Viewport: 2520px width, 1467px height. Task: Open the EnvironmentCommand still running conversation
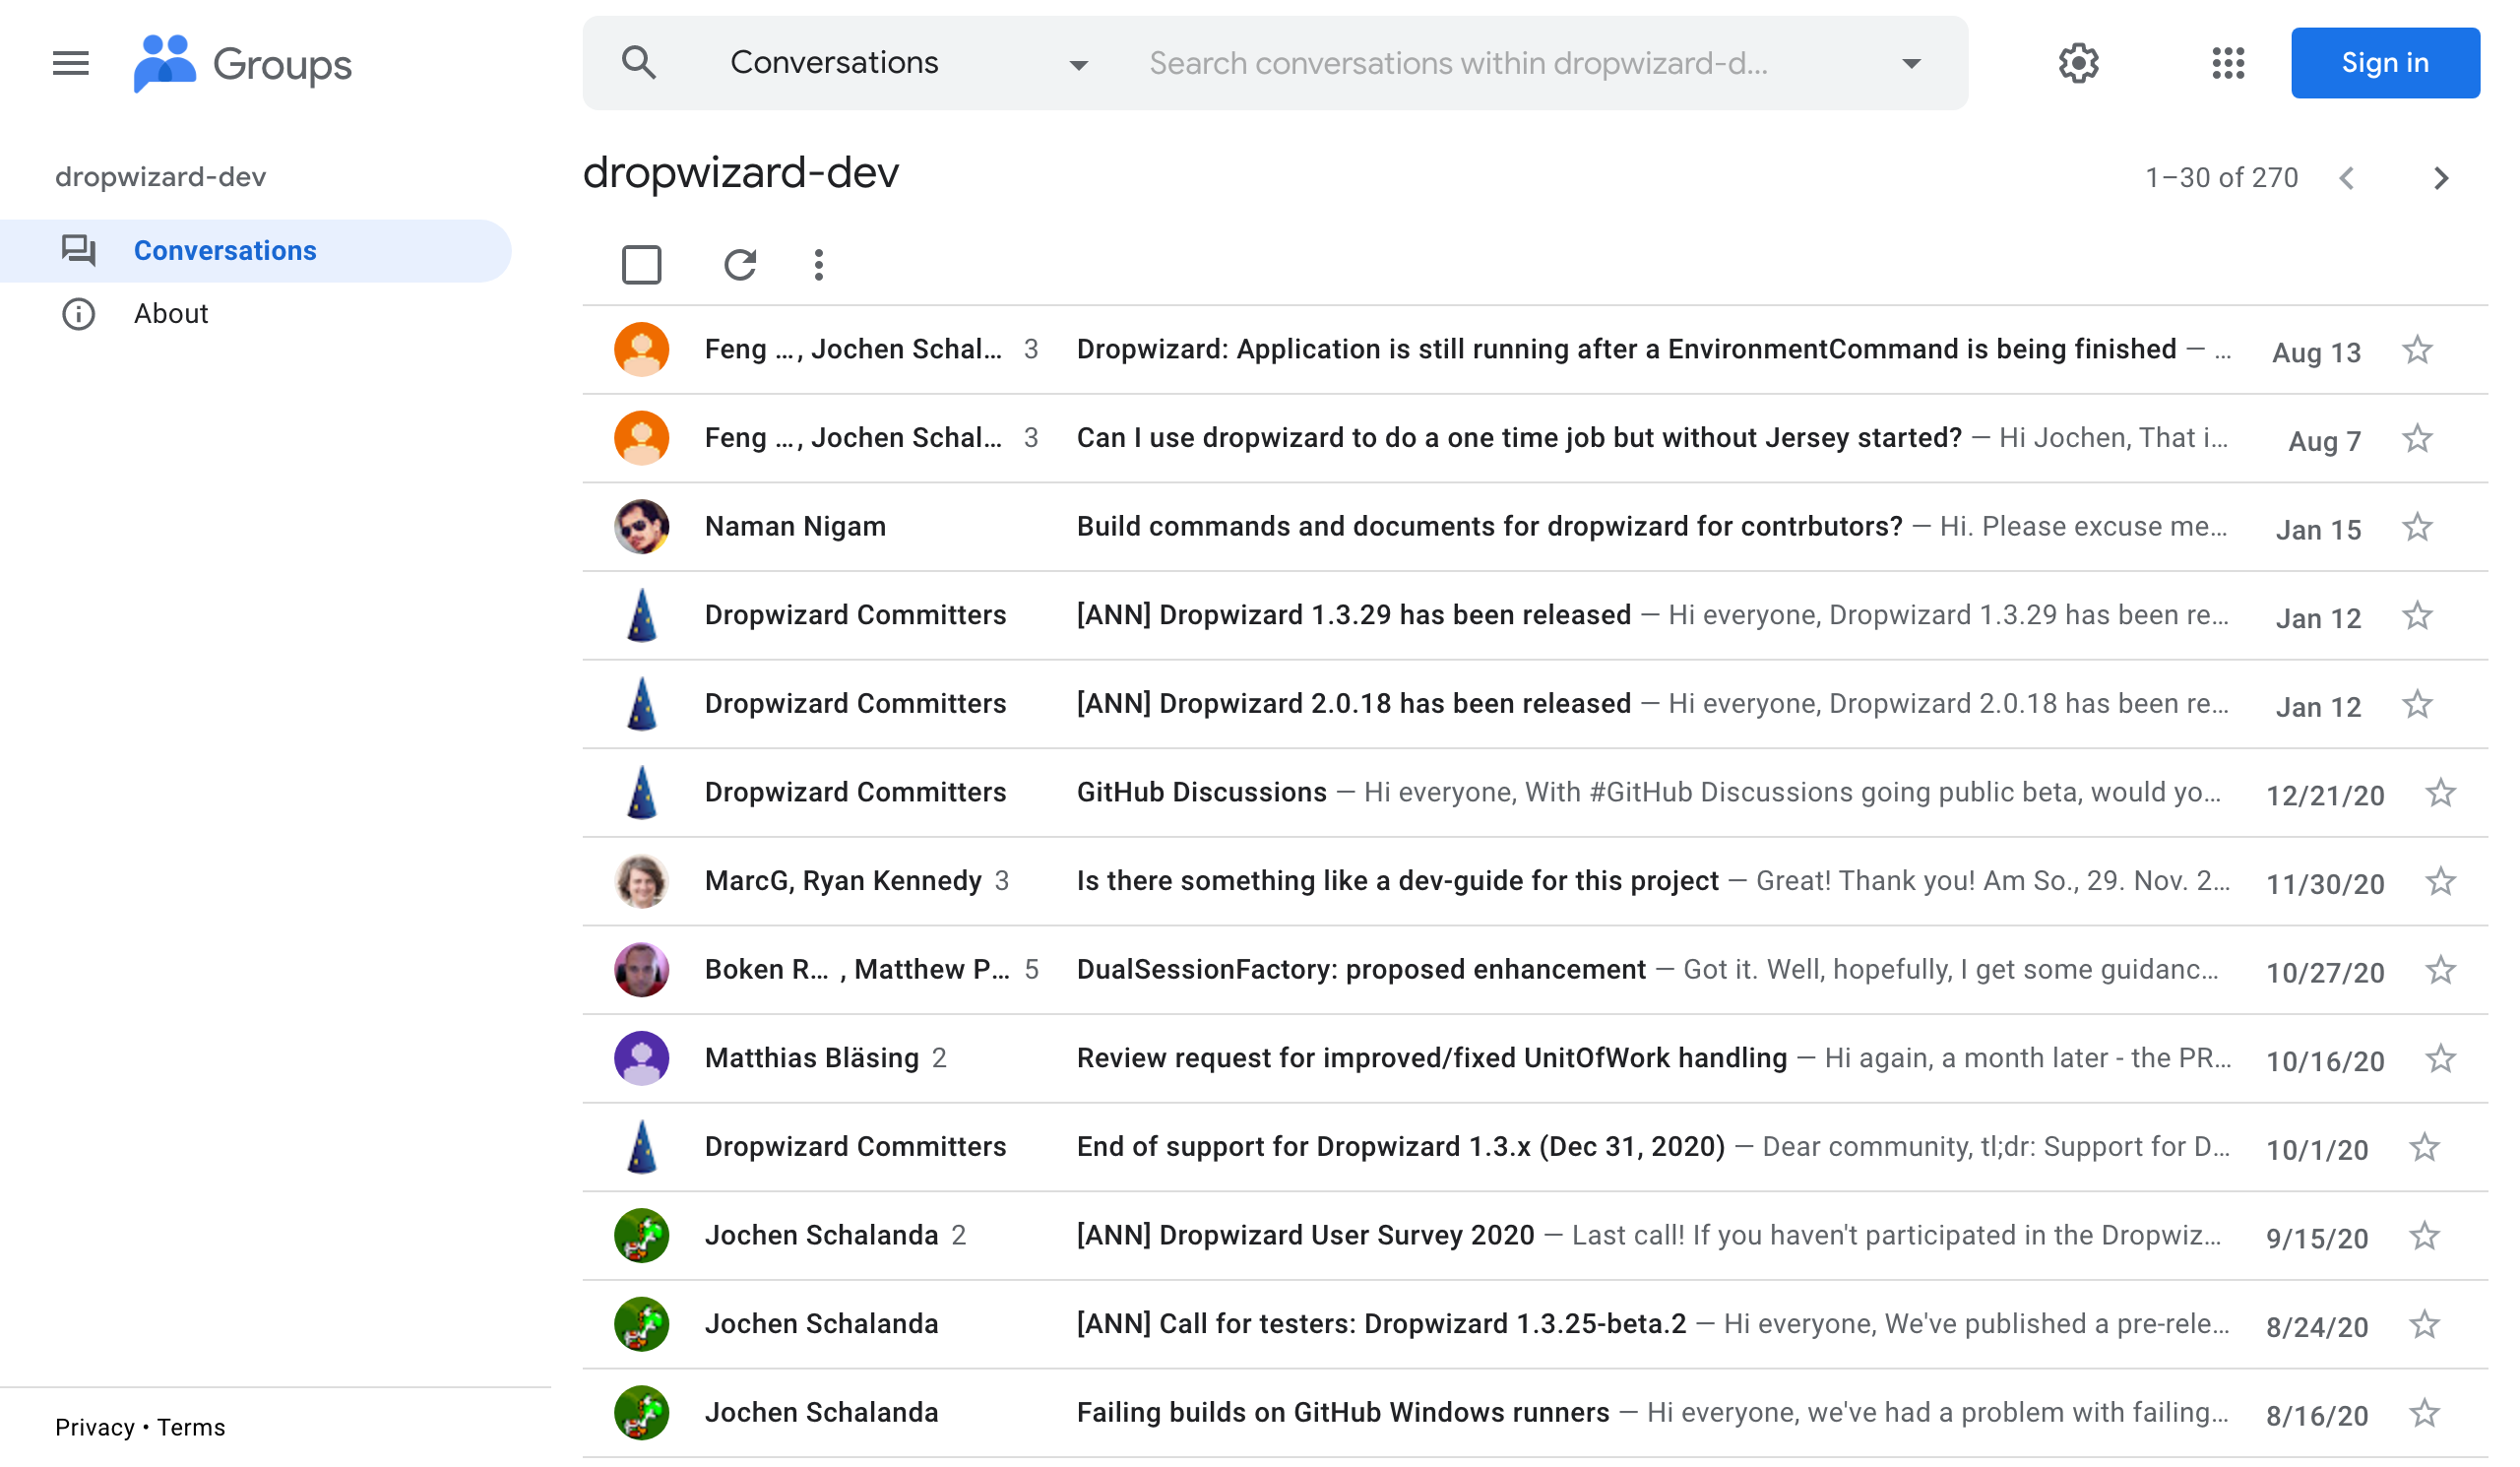(x=1626, y=349)
